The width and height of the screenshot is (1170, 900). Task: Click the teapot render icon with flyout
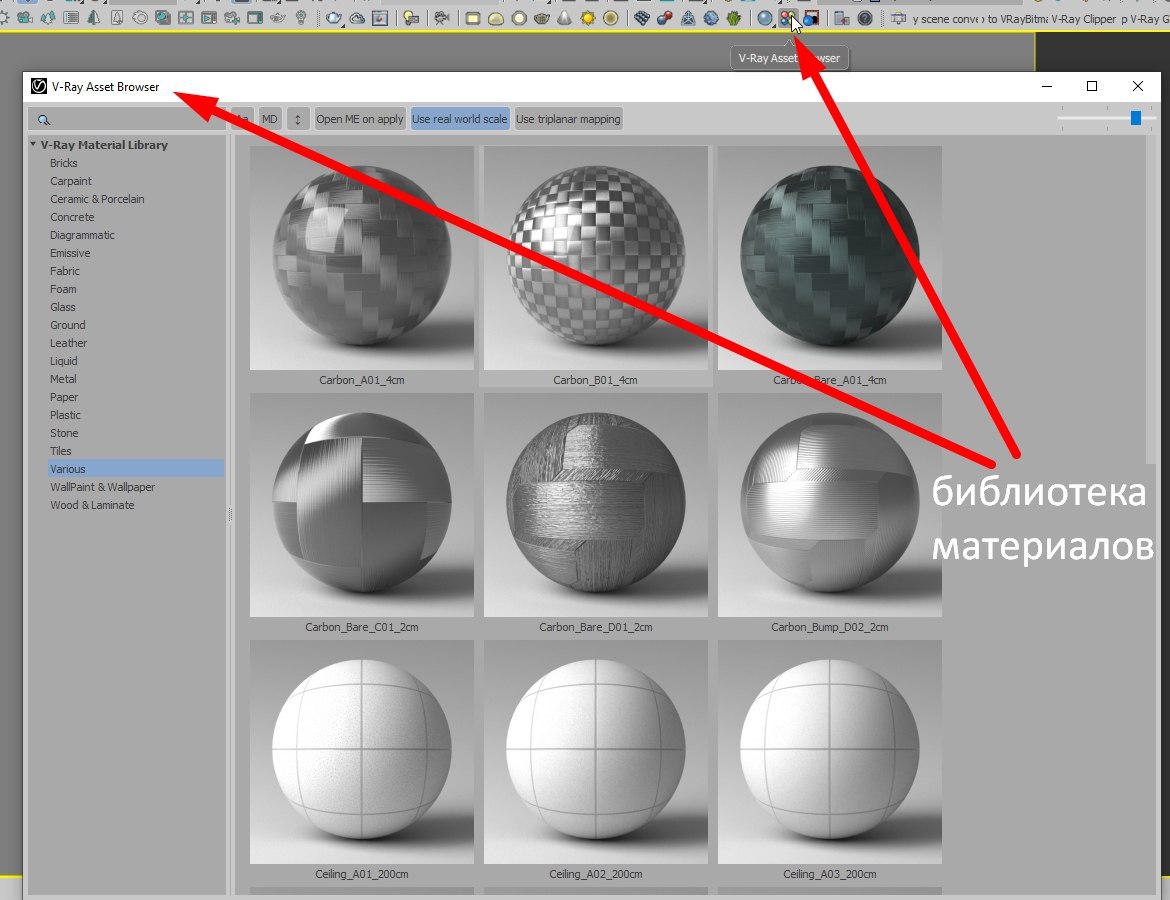coord(334,18)
